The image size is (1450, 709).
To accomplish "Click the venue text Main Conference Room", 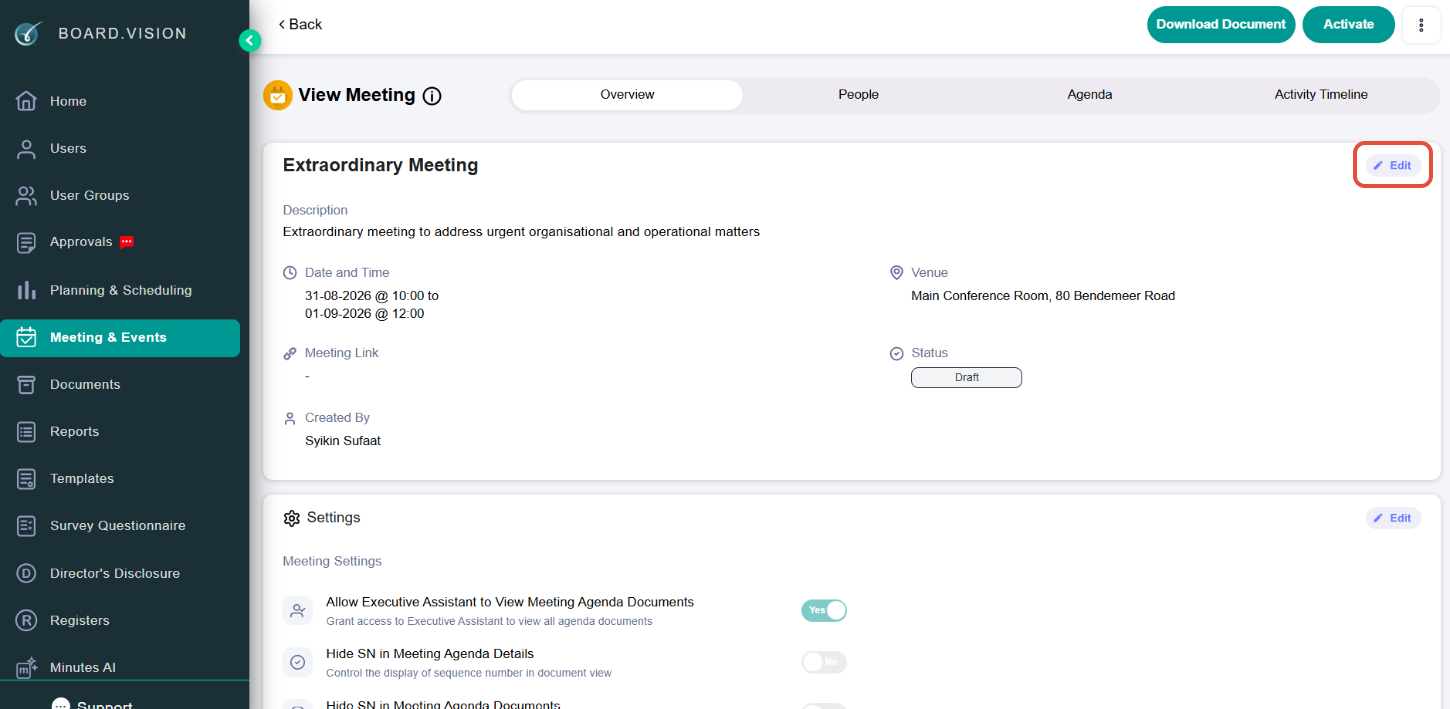I will pyautogui.click(x=1043, y=296).
